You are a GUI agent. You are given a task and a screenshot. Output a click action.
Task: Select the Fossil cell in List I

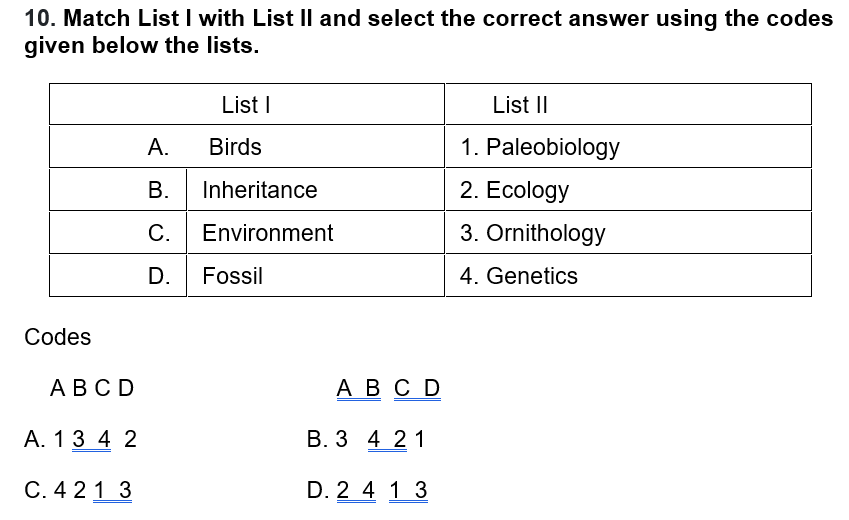pyautogui.click(x=232, y=276)
